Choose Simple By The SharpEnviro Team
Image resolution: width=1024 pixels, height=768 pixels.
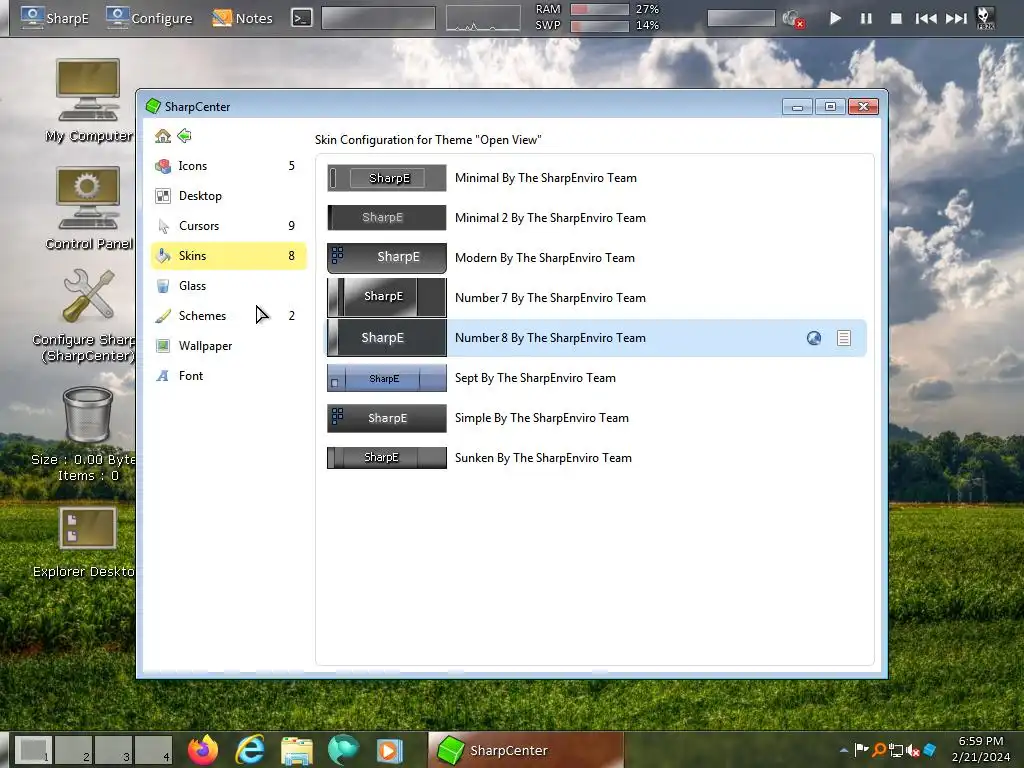tap(596, 418)
